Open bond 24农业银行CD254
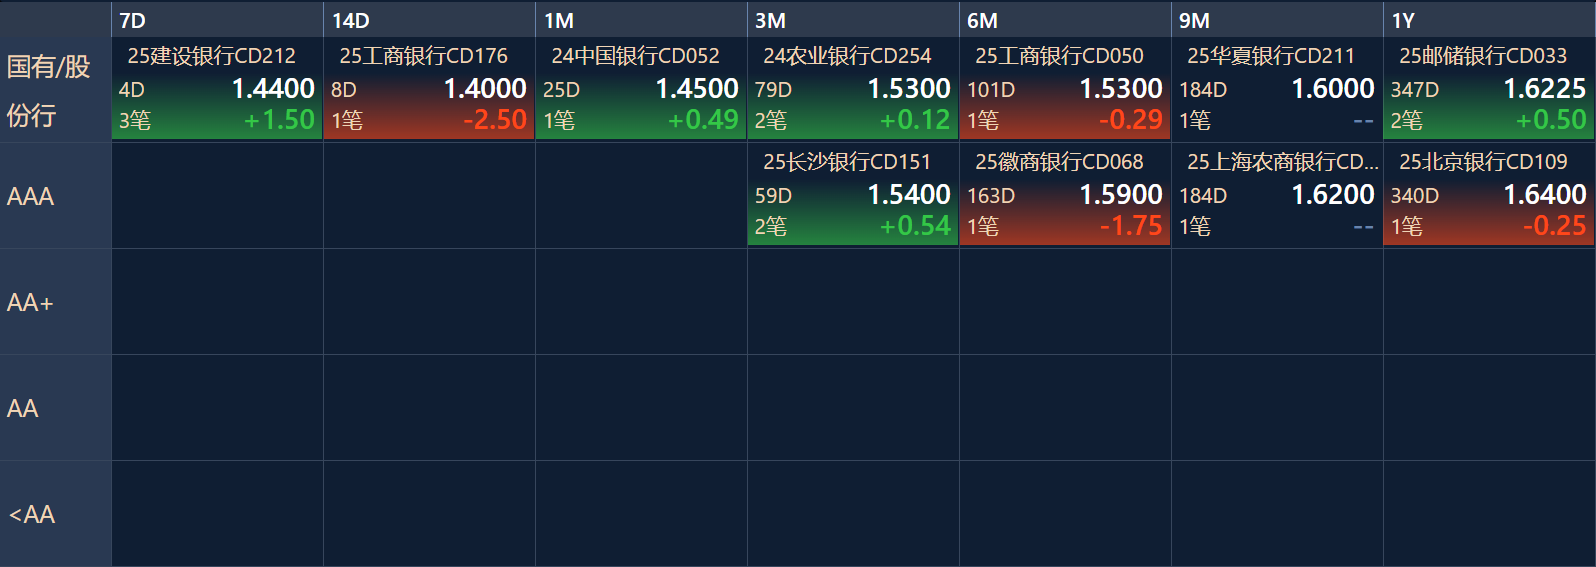 point(848,56)
